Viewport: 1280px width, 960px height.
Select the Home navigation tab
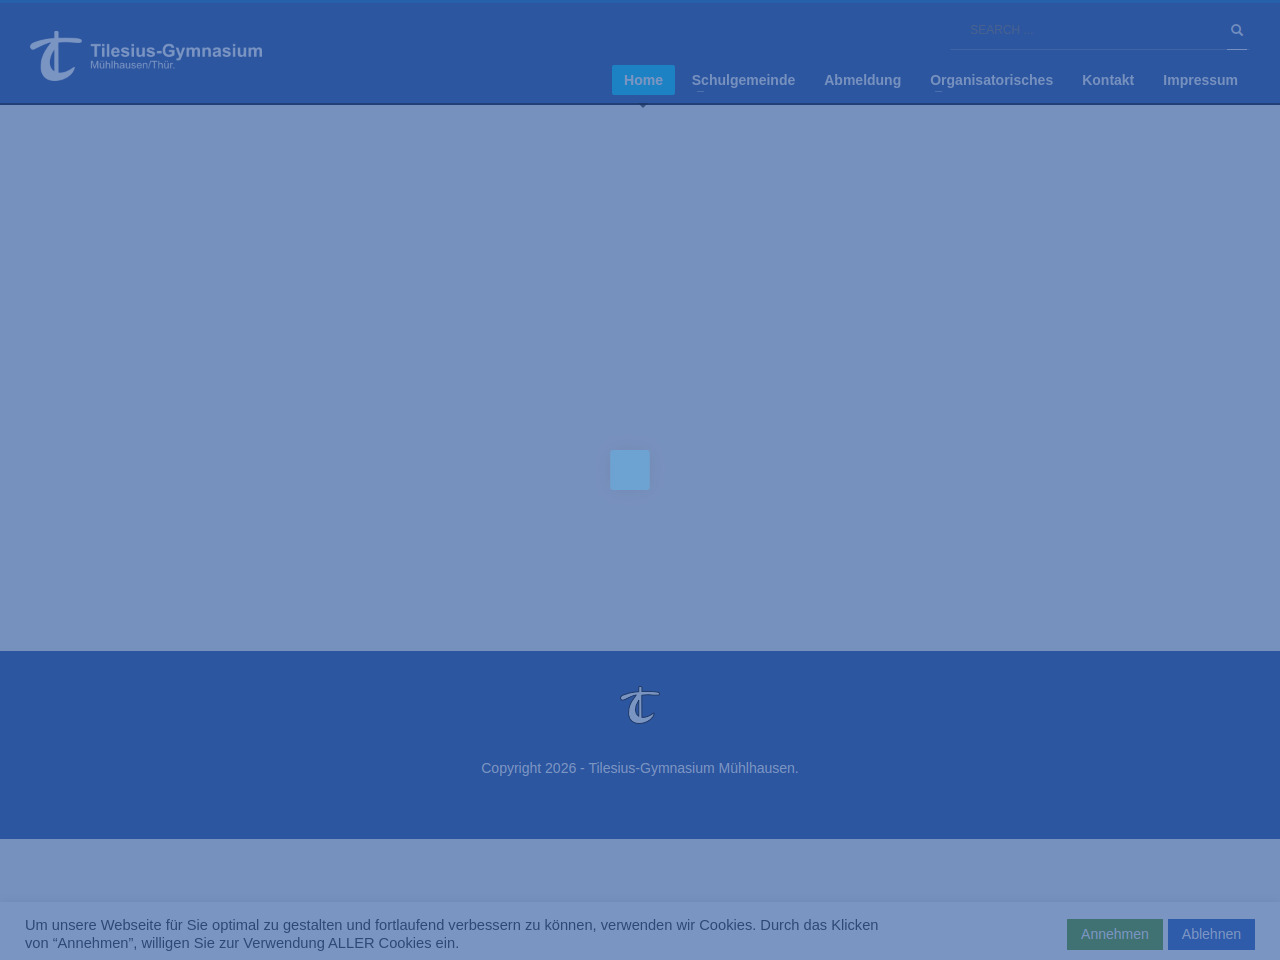pyautogui.click(x=643, y=80)
